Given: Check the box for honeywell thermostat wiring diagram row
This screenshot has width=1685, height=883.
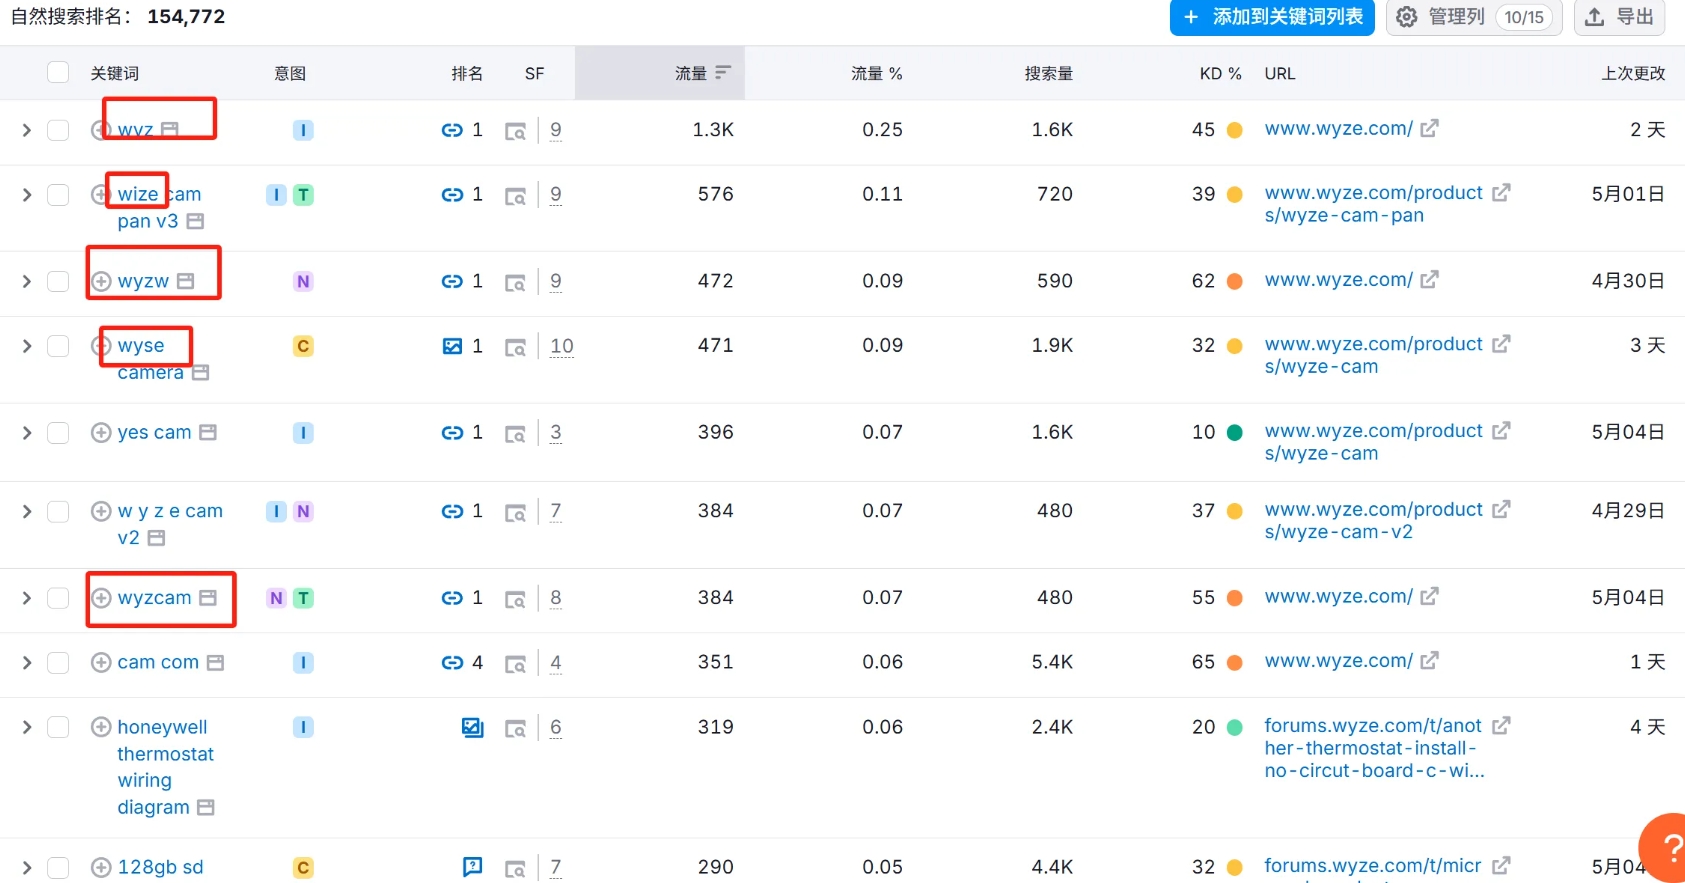Looking at the screenshot, I should (58, 727).
